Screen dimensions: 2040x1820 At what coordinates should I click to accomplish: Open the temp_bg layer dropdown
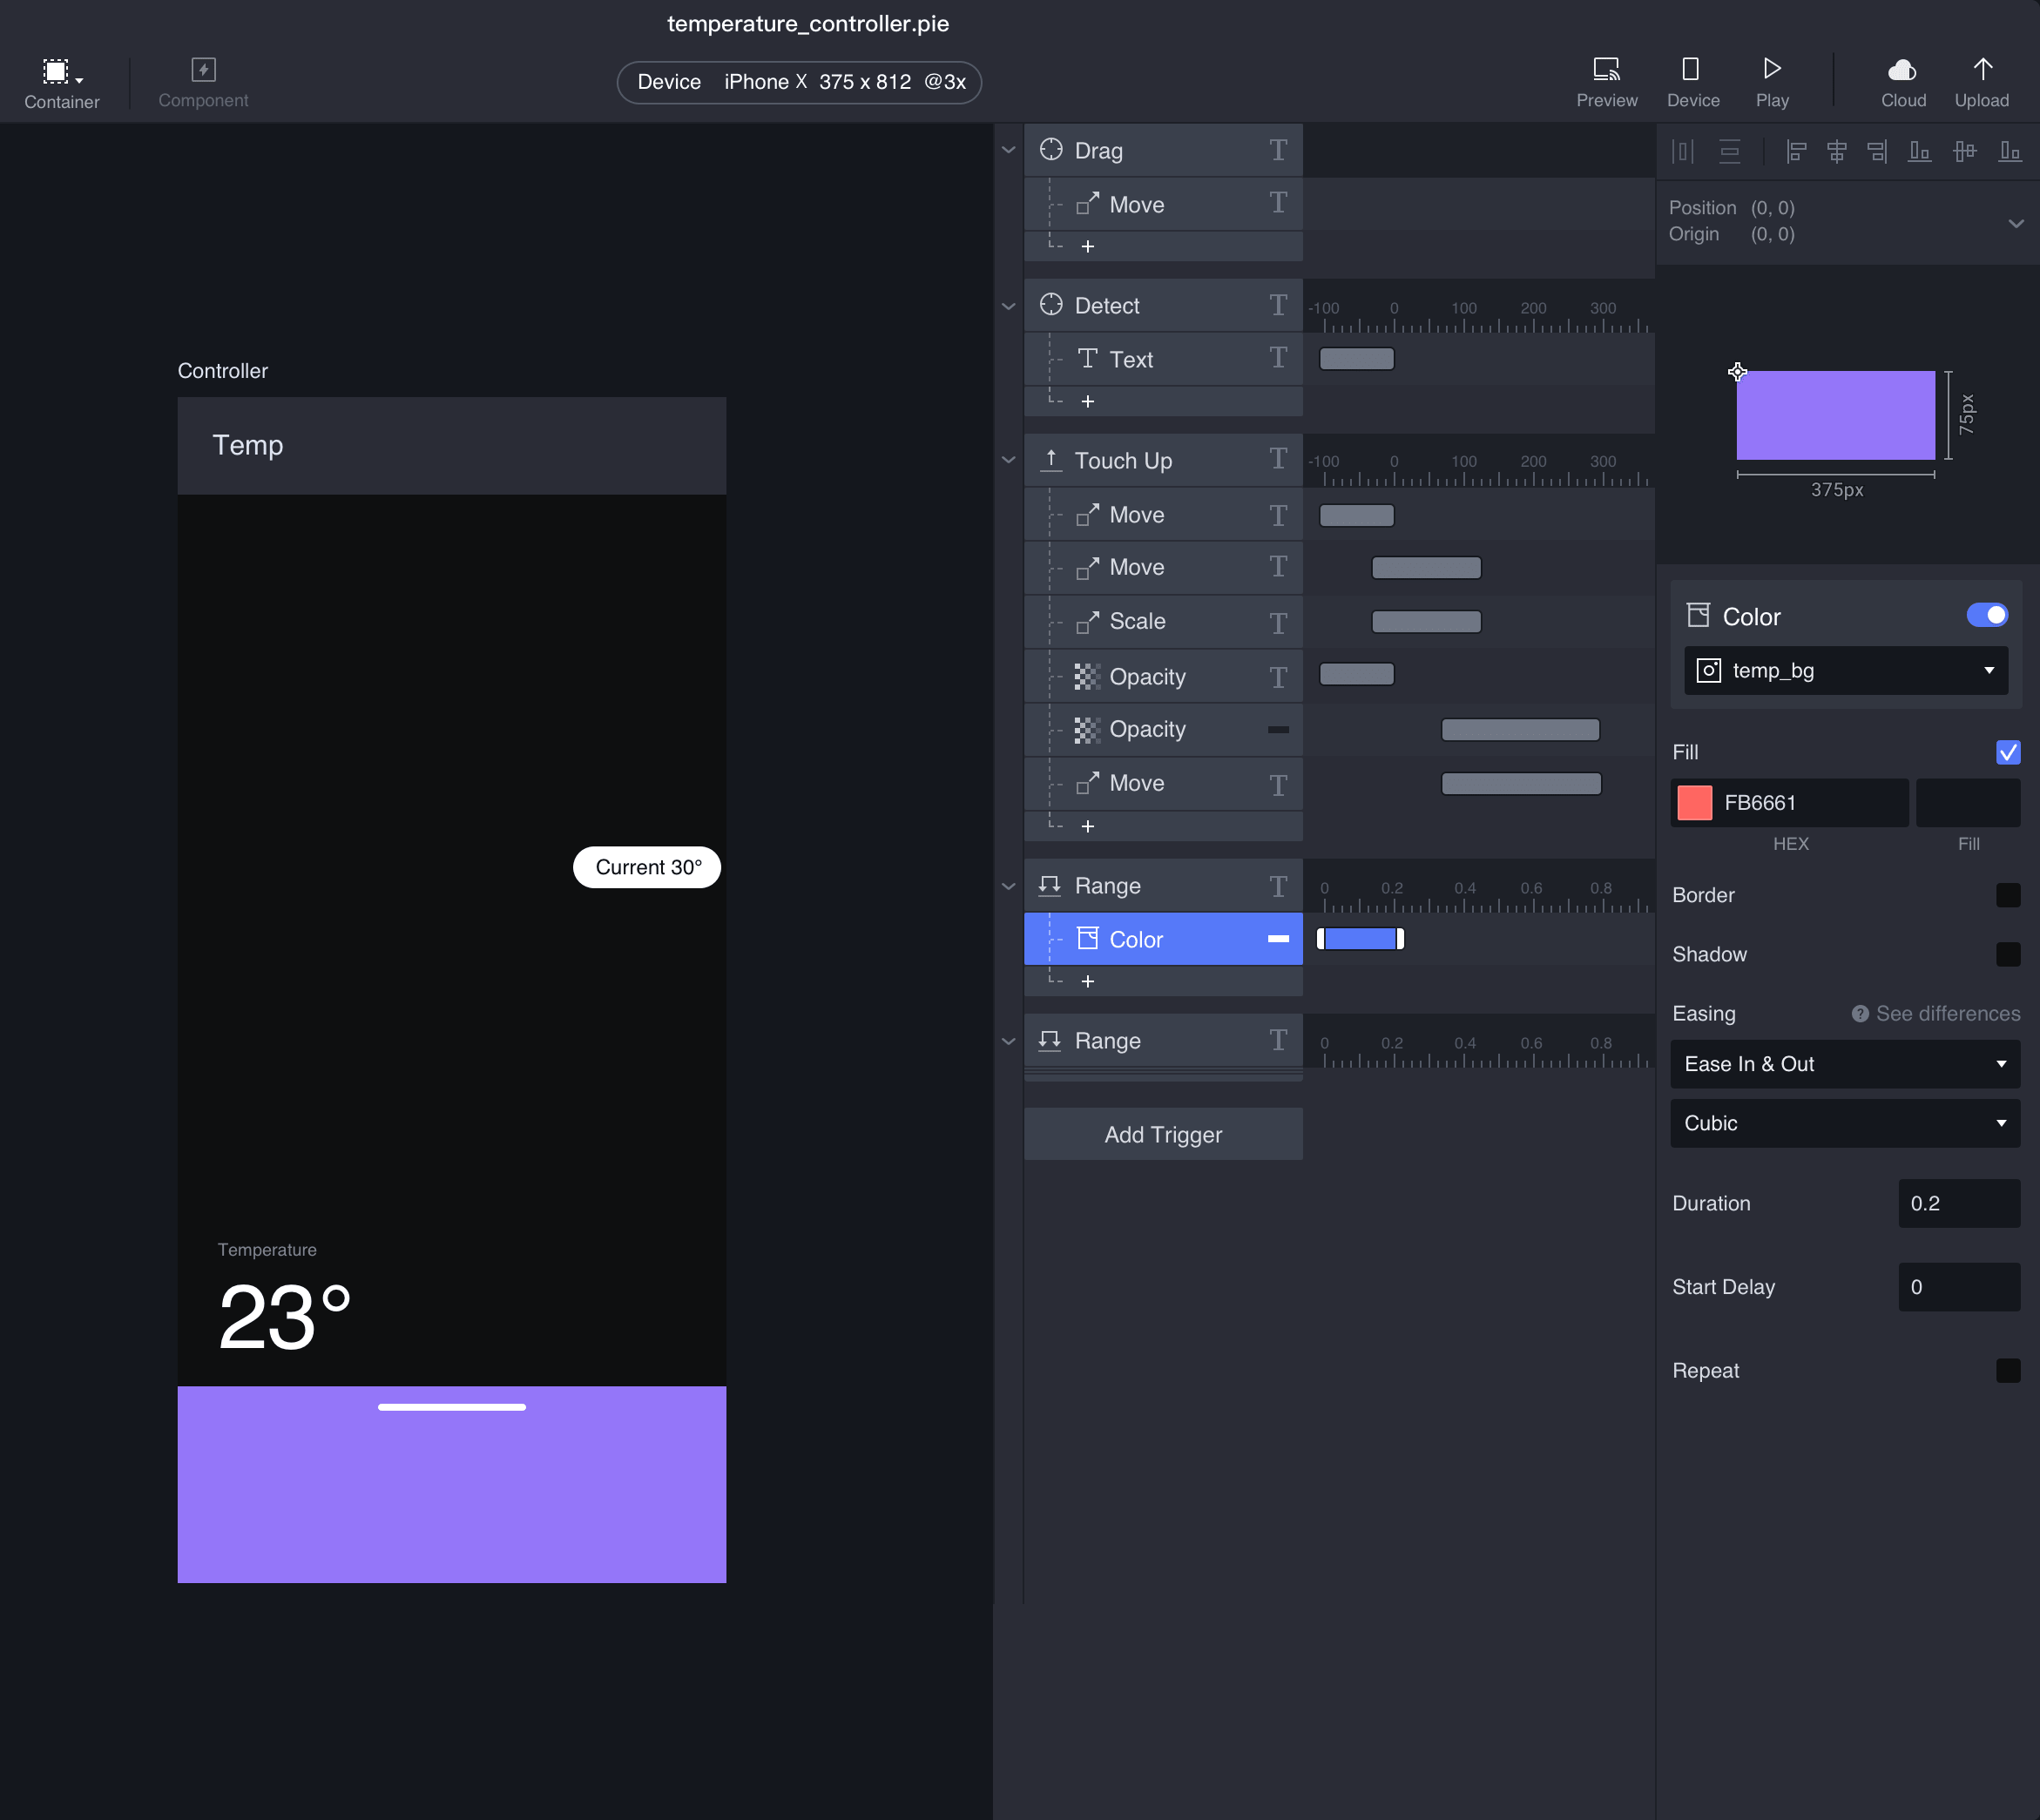pyautogui.click(x=1845, y=670)
